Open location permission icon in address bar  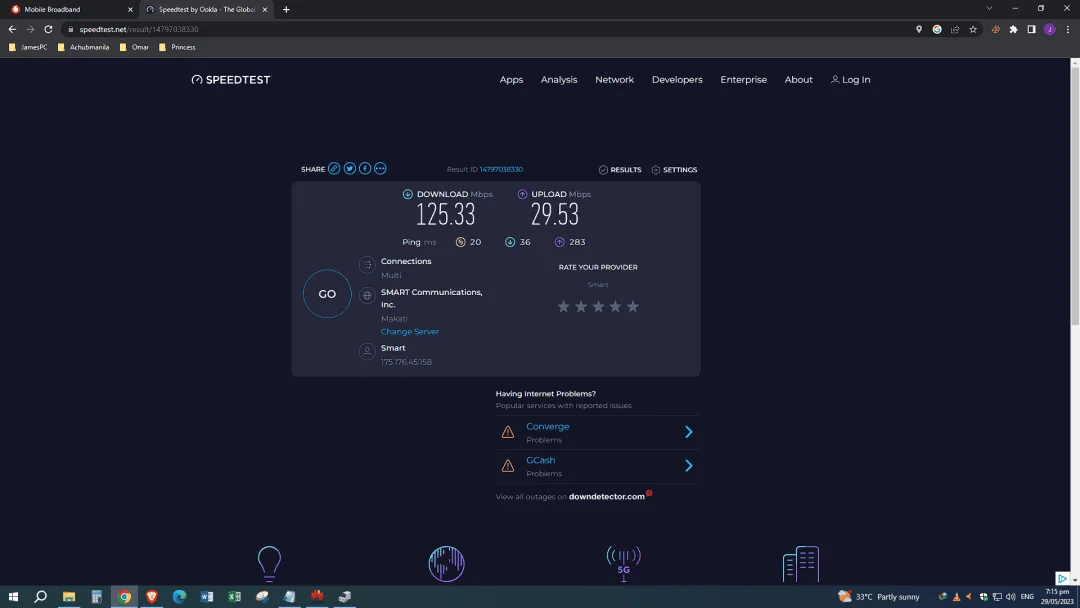point(919,29)
